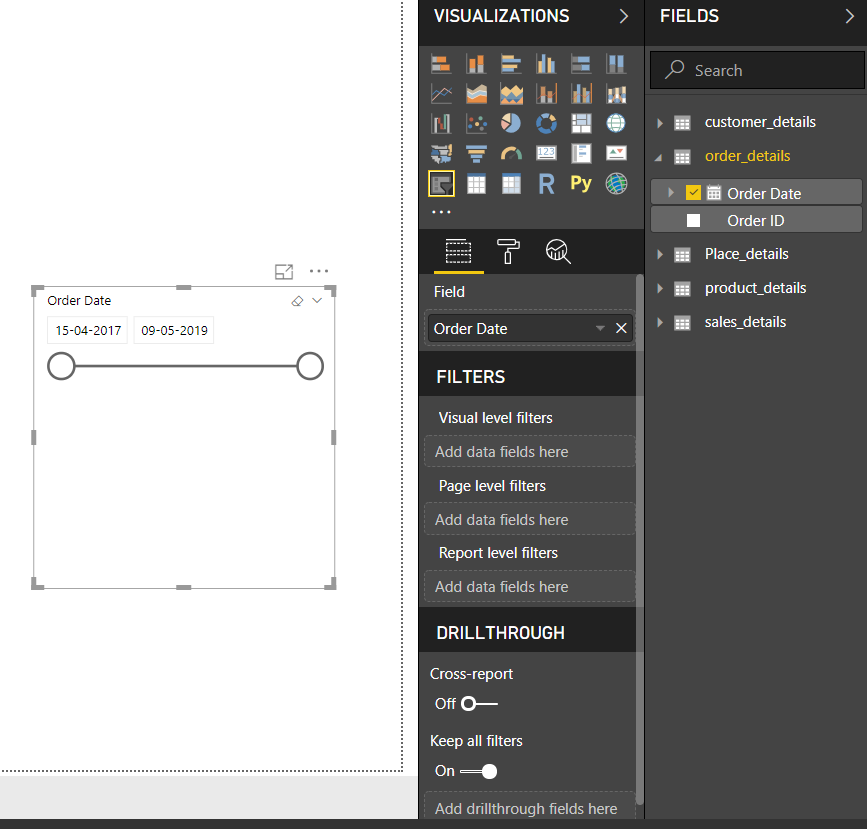Click Visual level filters drop area

530,451
